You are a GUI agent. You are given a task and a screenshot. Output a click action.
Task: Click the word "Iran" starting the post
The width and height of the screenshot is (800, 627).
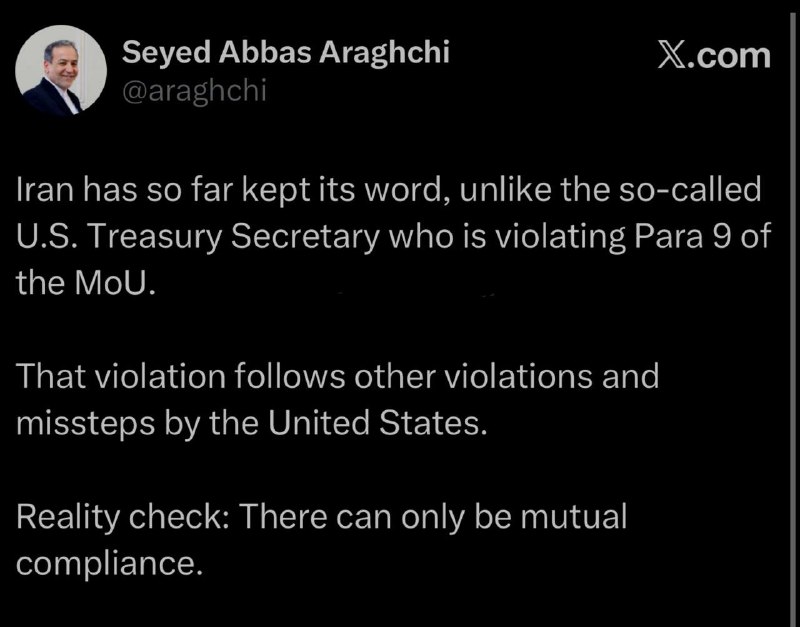[46, 190]
